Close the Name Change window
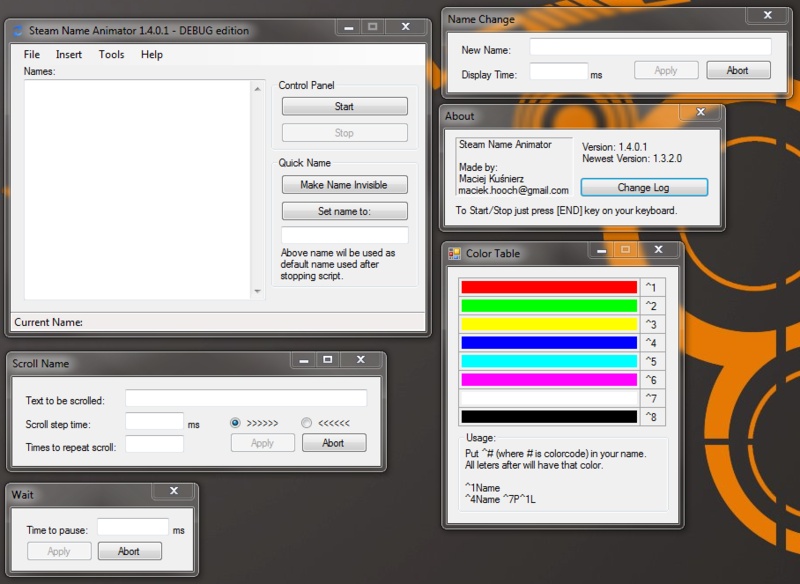Image resolution: width=800 pixels, height=584 pixels. click(767, 15)
